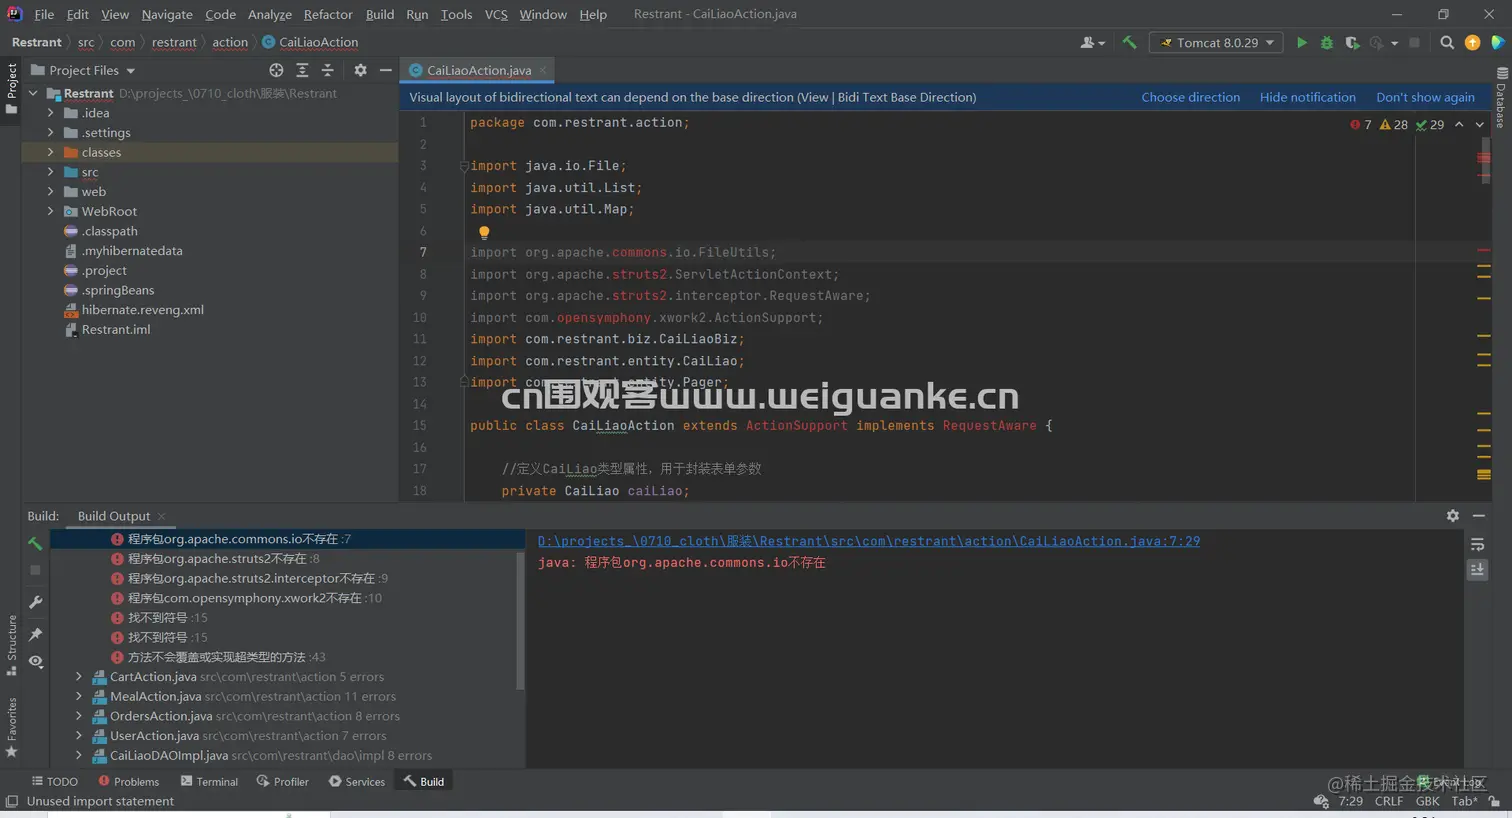Go to previous highlighted error arrow
The width and height of the screenshot is (1512, 818).
pos(1459,125)
